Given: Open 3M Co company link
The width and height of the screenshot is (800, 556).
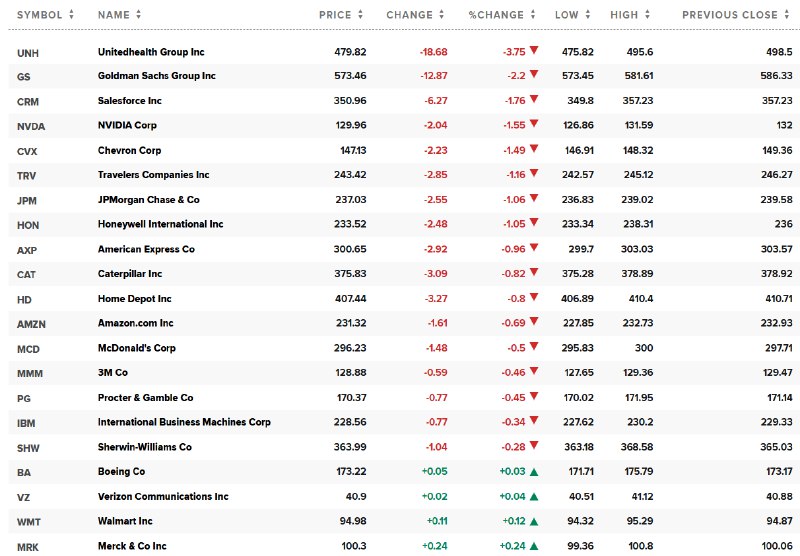Looking at the screenshot, I should point(113,373).
